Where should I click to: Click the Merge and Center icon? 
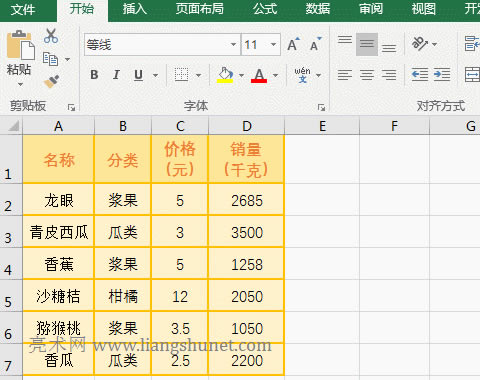click(x=472, y=75)
